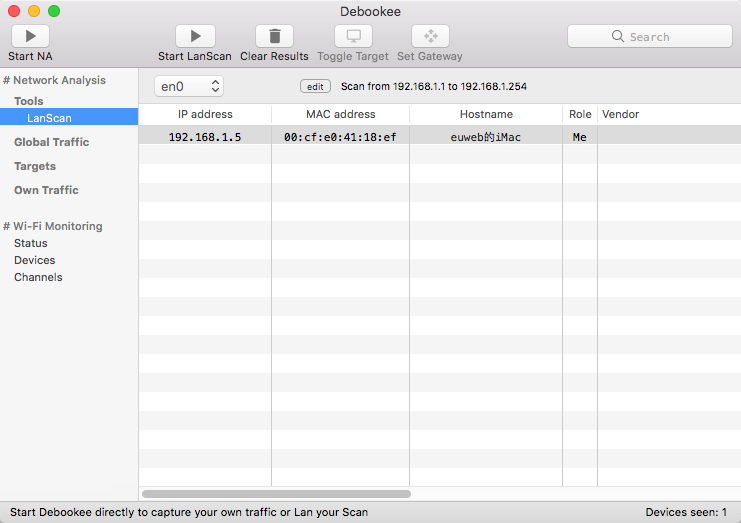Click the status bar hint about capturing traffic
This screenshot has height=523, width=741.
pyautogui.click(x=189, y=512)
